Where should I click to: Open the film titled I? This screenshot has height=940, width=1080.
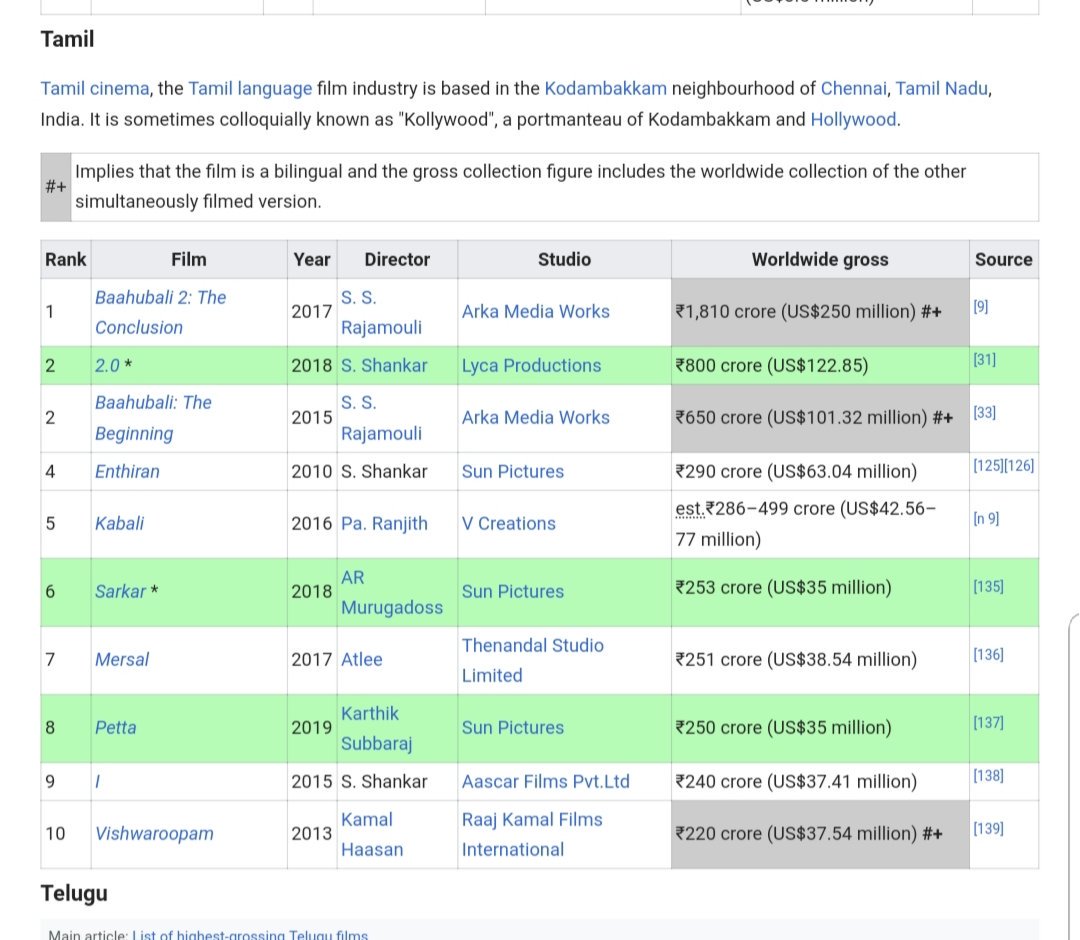pos(98,782)
